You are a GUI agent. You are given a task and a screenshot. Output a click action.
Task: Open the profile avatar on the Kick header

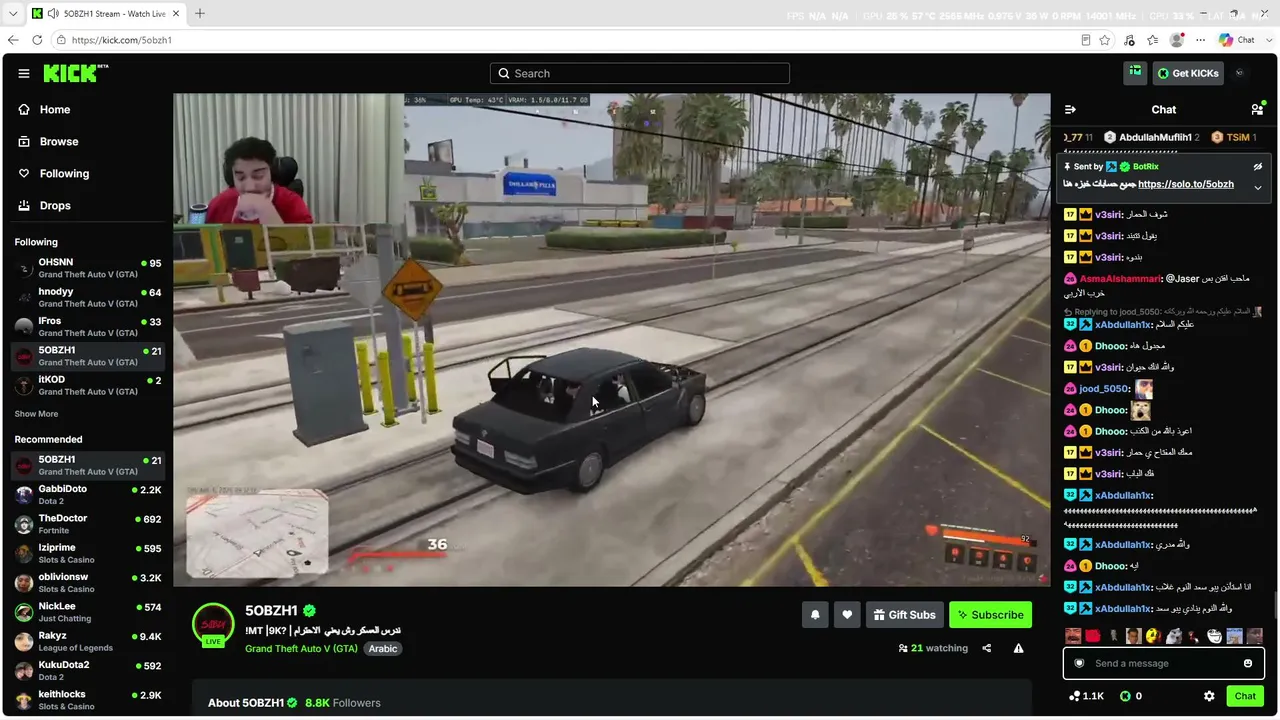pos(1240,73)
